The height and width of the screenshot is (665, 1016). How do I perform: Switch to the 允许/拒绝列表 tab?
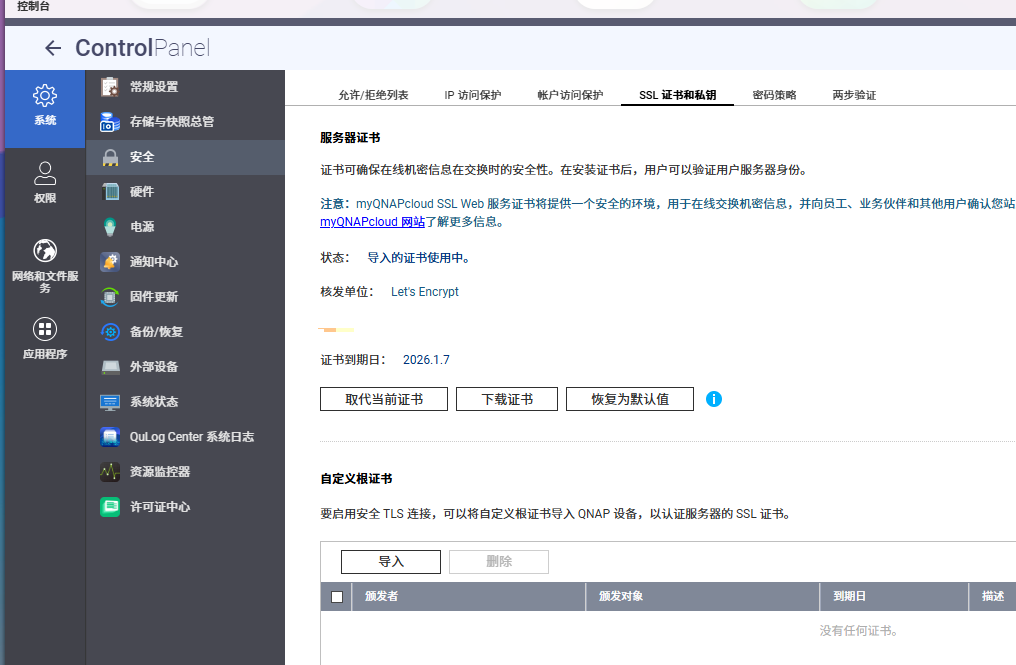tap(373, 95)
